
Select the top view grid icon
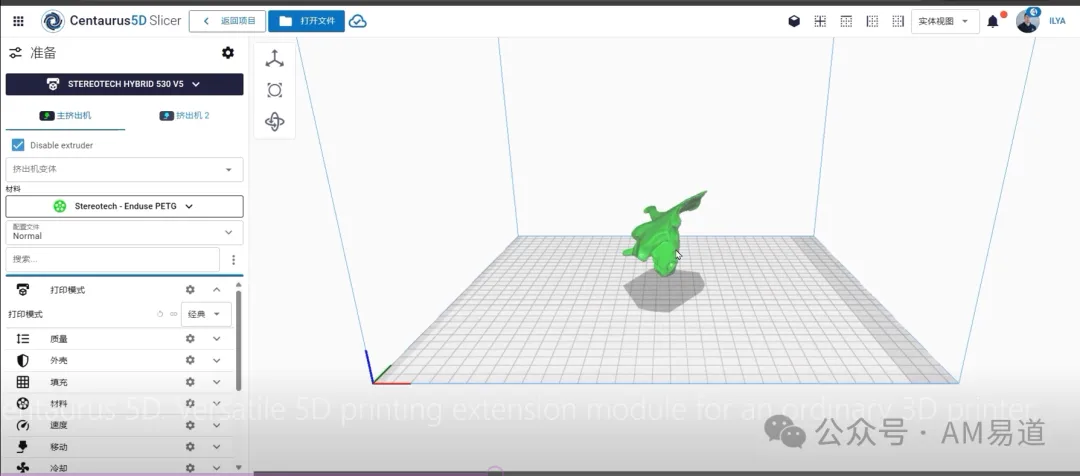pos(847,21)
